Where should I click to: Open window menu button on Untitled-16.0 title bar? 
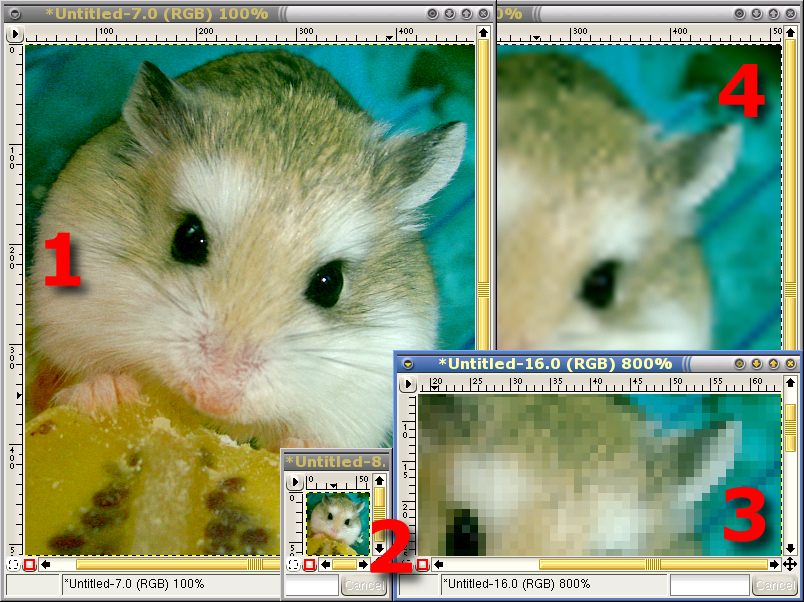(x=408, y=364)
